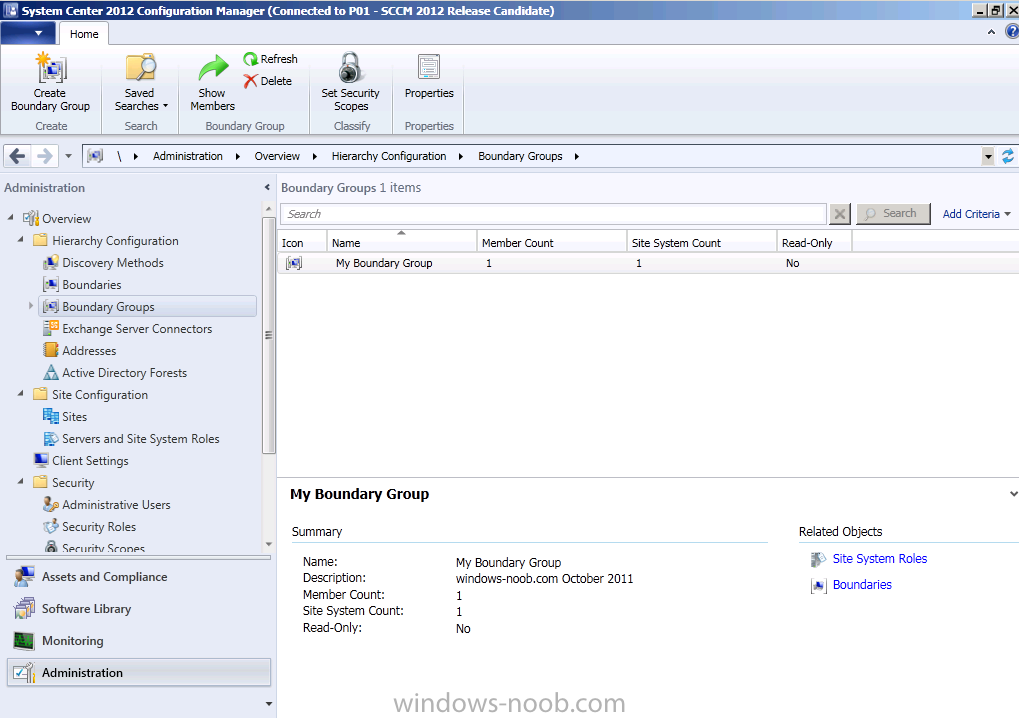
Task: Sort by the Read-Only column header
Action: [x=814, y=242]
